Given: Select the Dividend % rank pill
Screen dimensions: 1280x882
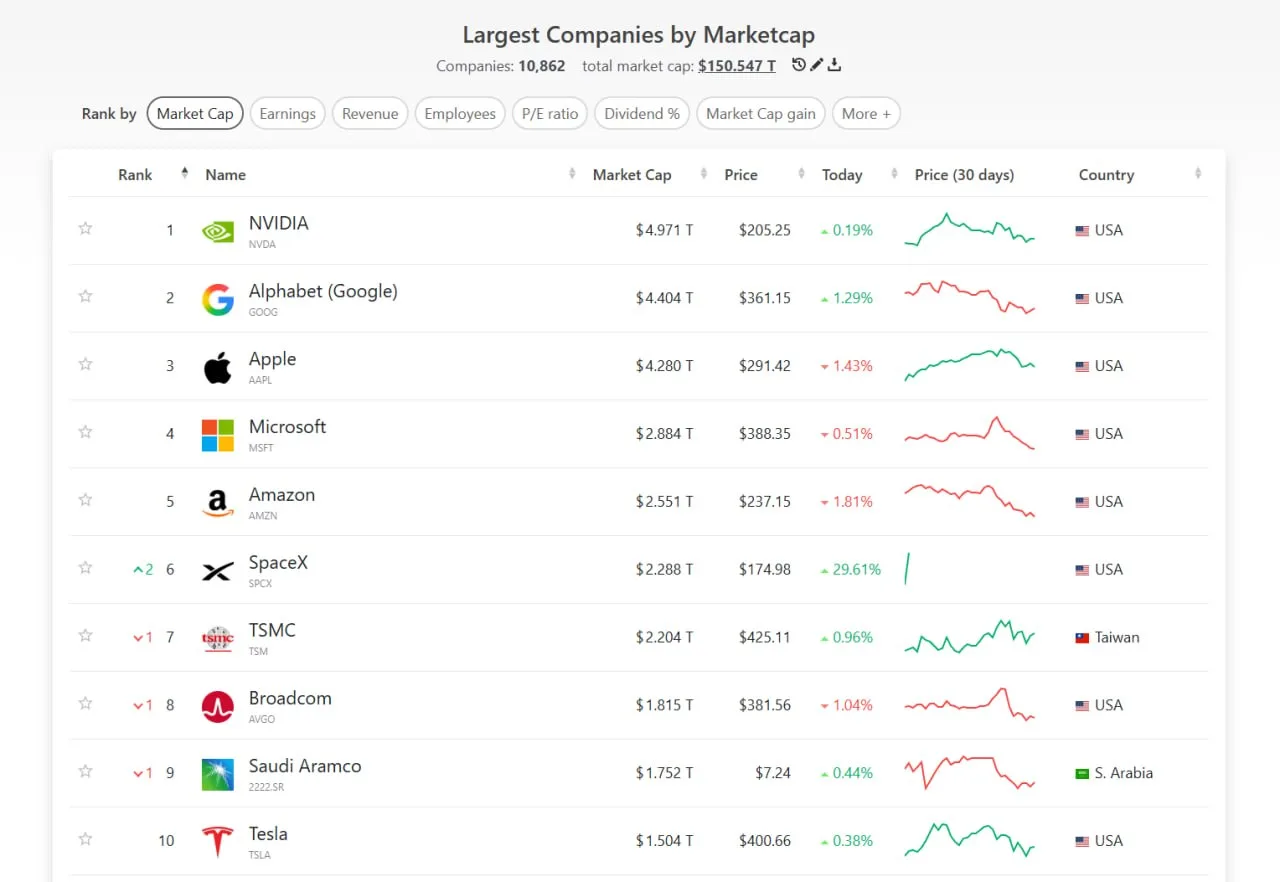Looking at the screenshot, I should tap(642, 113).
